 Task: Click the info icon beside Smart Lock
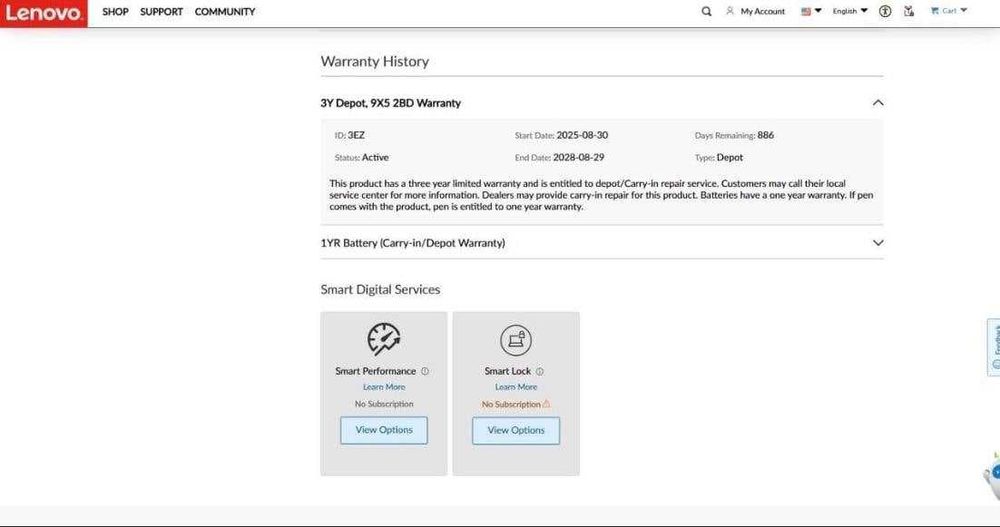540,371
